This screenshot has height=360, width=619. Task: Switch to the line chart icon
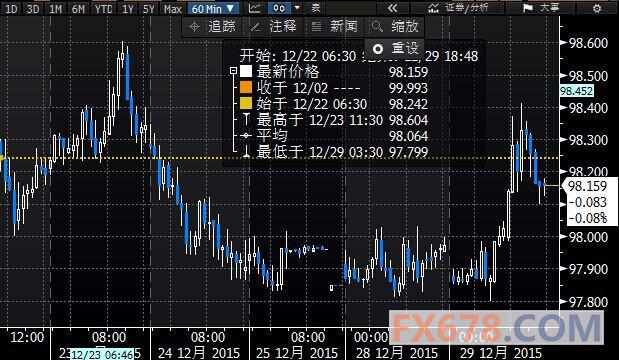255,8
